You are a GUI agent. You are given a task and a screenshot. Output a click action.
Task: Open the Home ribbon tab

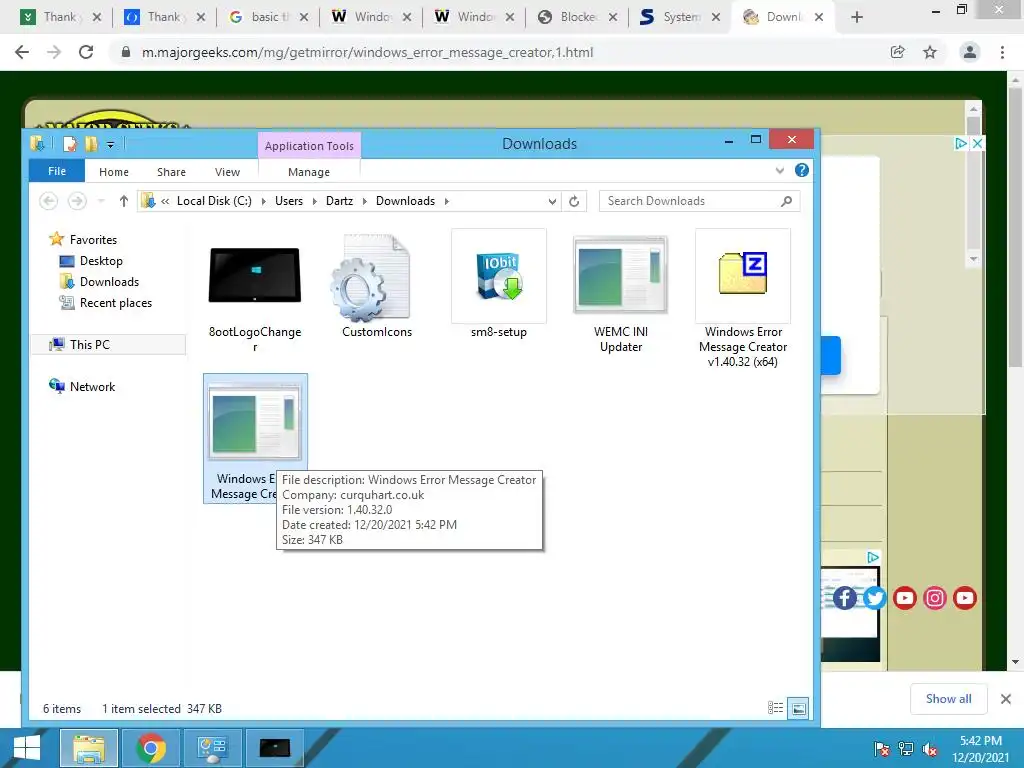tap(114, 172)
